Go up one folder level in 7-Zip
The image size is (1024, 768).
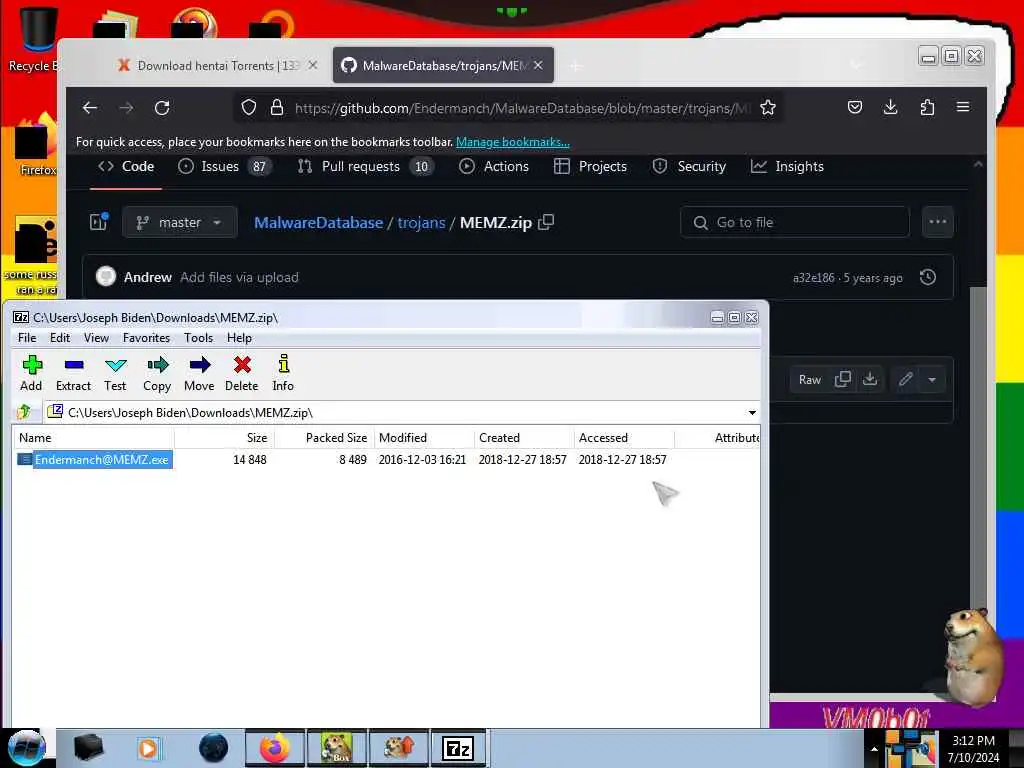click(24, 412)
